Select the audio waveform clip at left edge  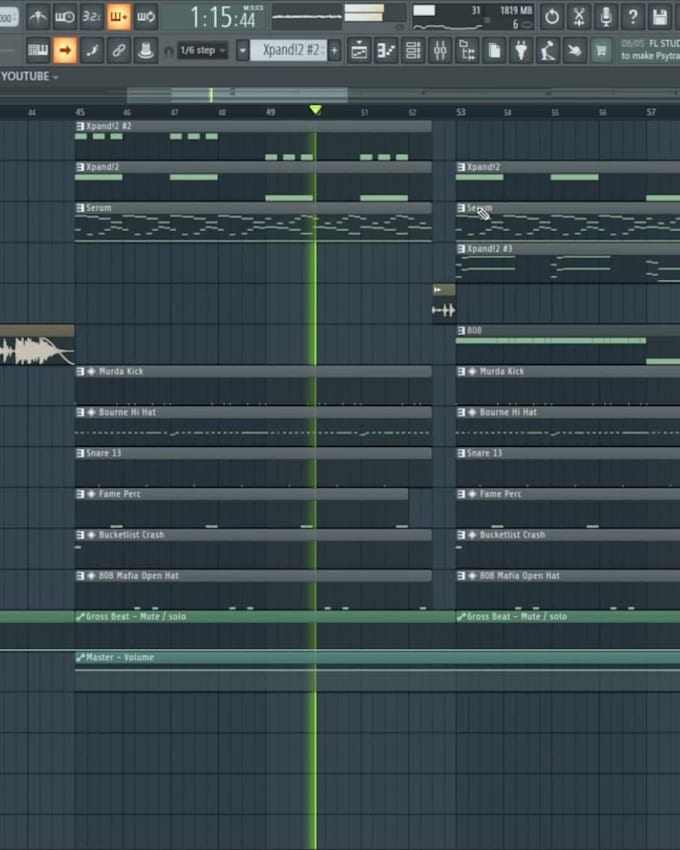[x=37, y=345]
